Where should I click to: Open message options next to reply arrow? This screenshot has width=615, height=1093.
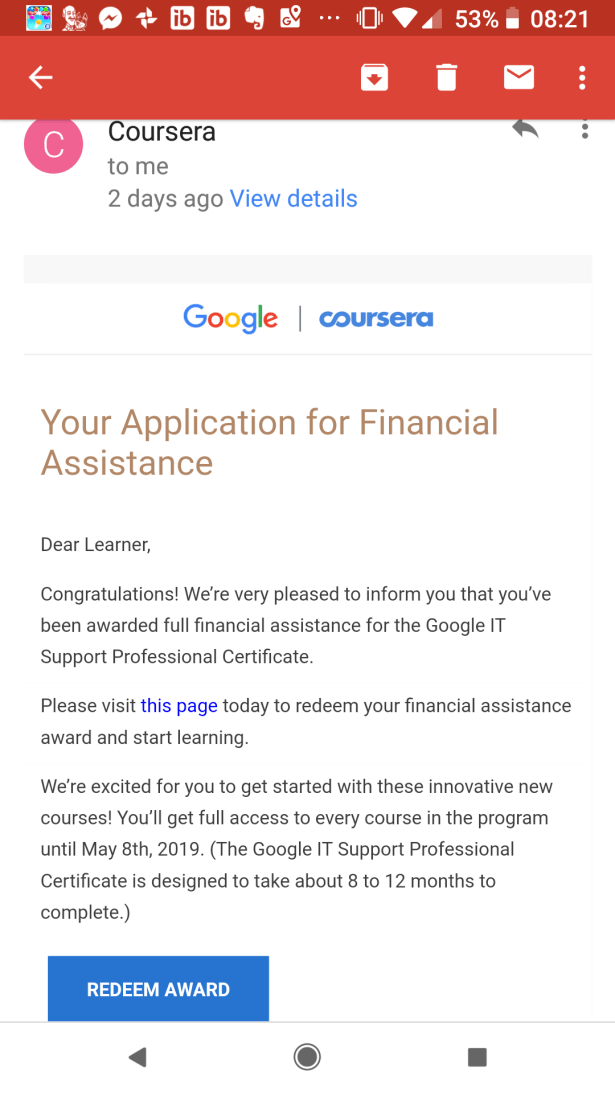point(585,129)
